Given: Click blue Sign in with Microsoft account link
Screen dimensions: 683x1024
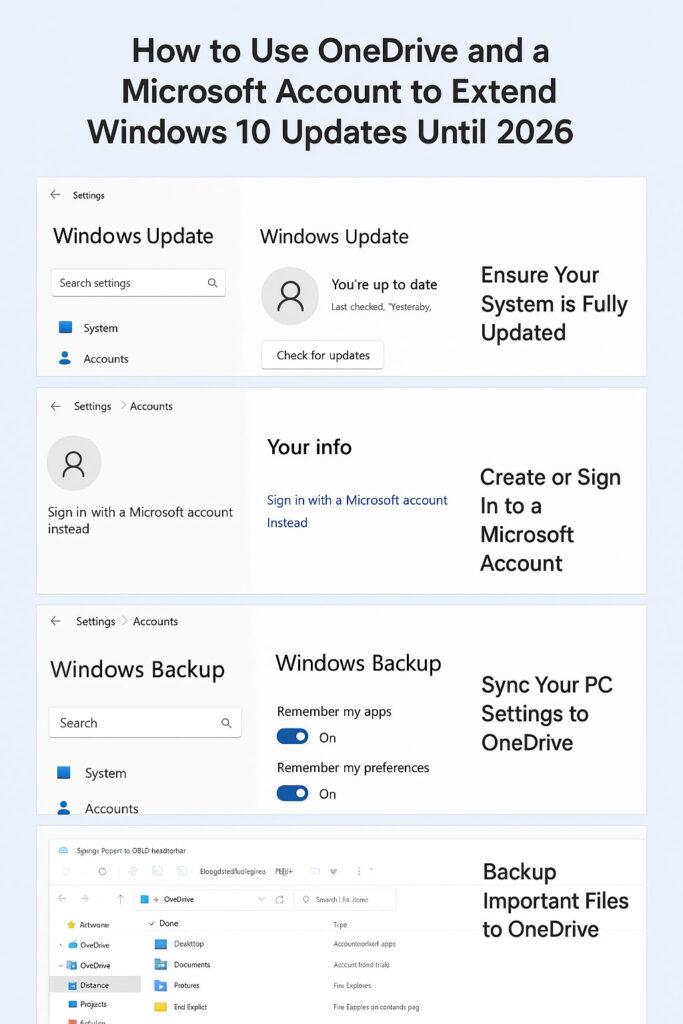Looking at the screenshot, I should (356, 501).
